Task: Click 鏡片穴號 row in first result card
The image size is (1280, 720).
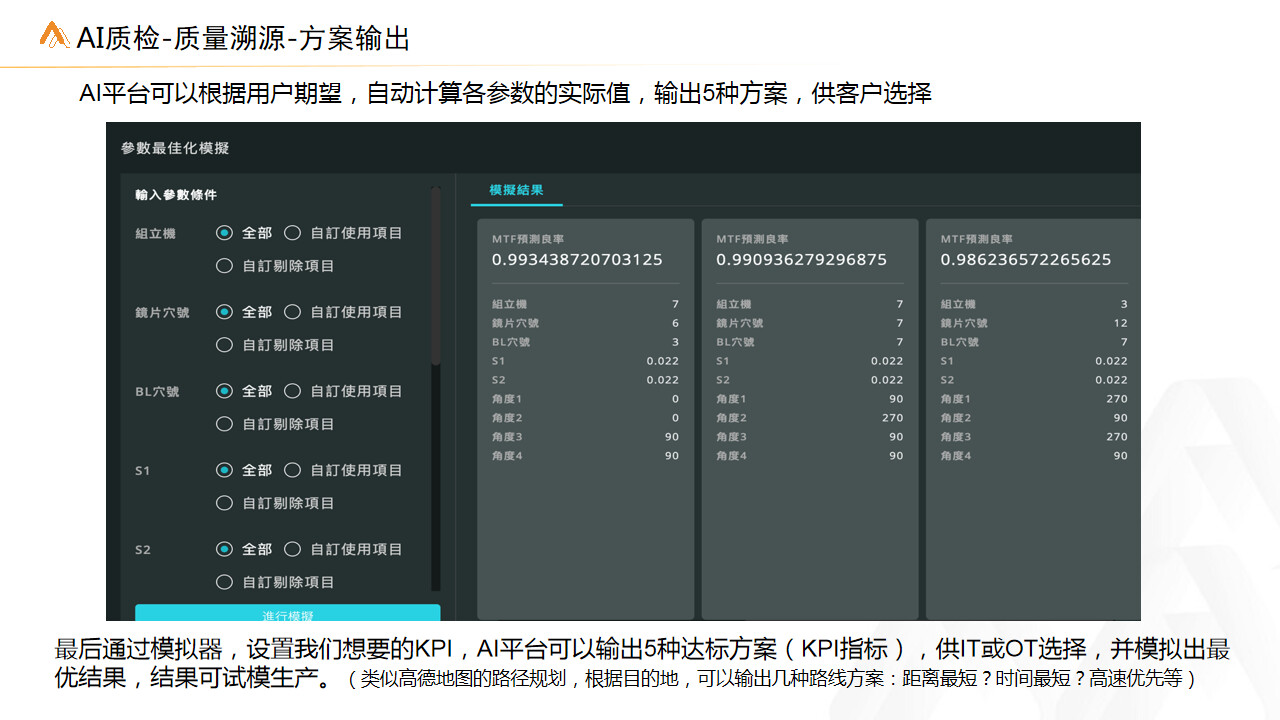Action: pyautogui.click(x=585, y=323)
